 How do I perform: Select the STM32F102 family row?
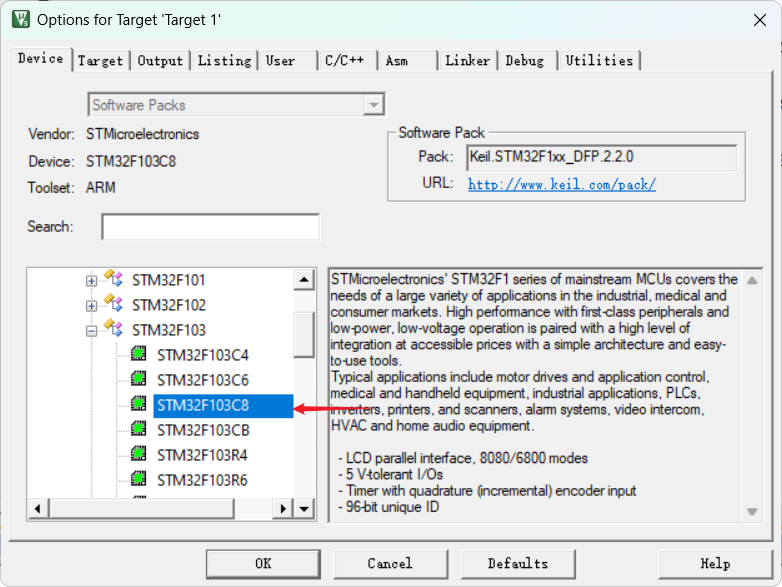click(x=169, y=305)
